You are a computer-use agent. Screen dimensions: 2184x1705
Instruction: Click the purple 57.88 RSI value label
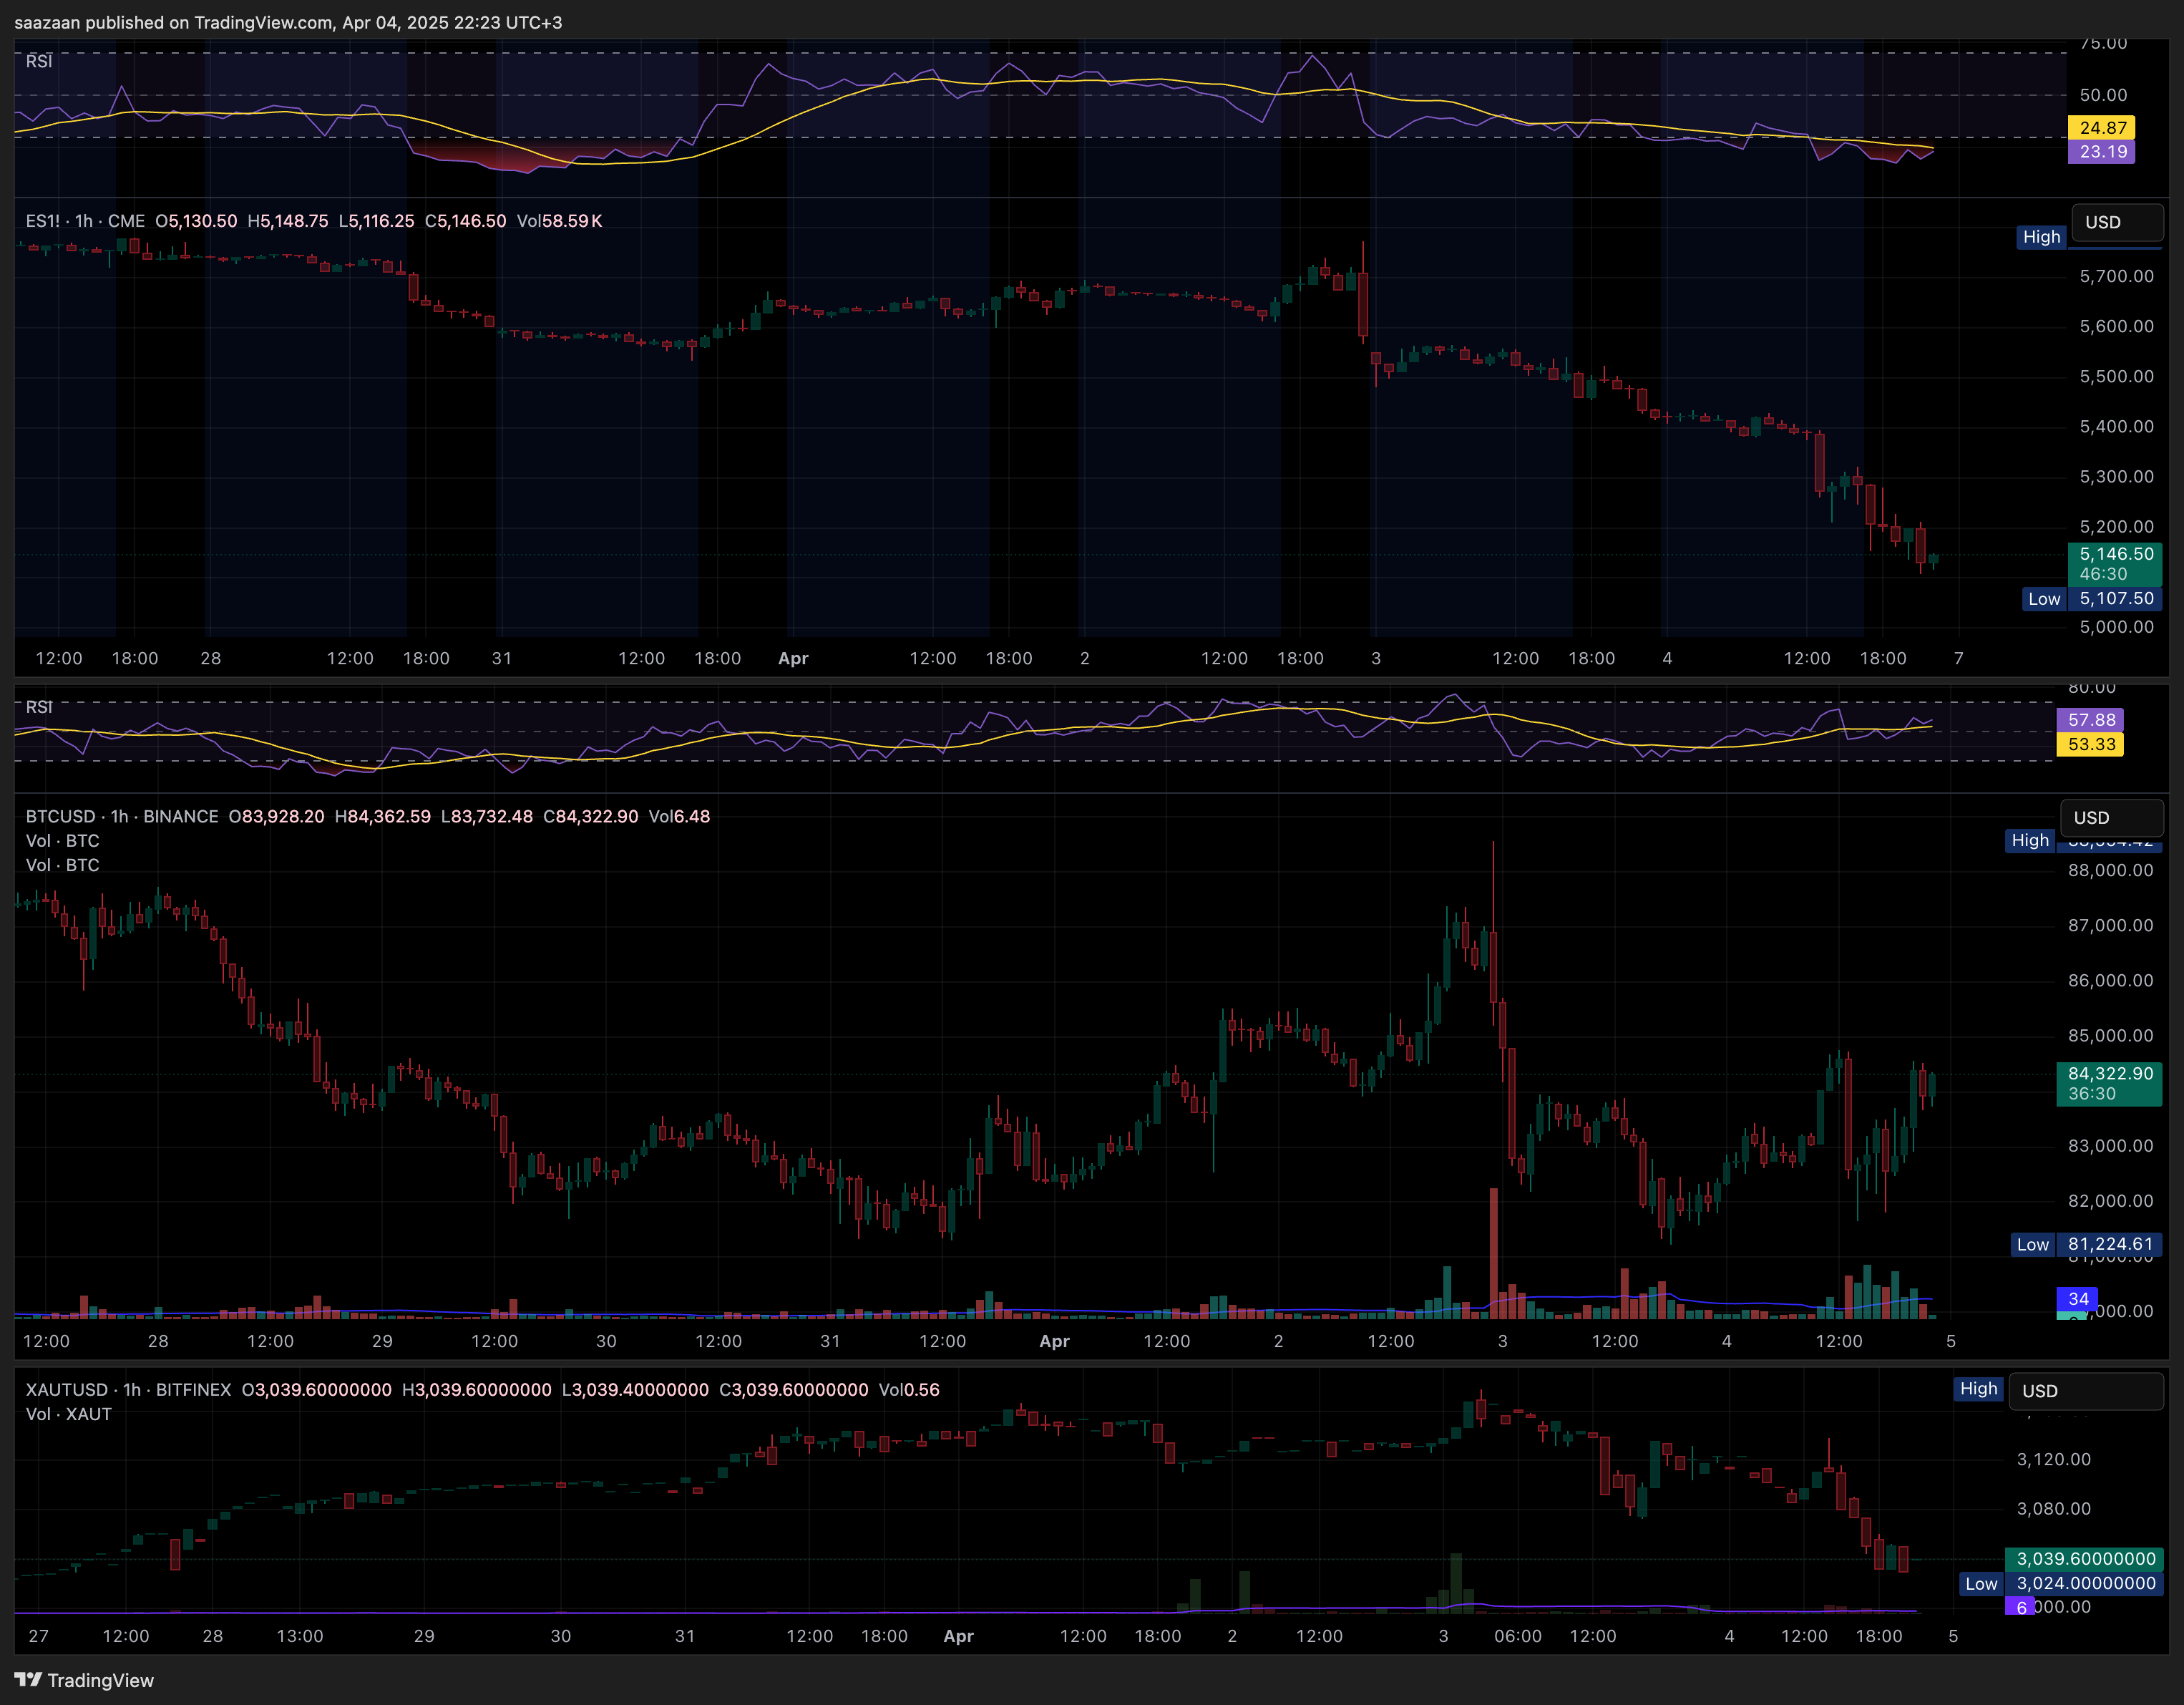[x=2090, y=720]
